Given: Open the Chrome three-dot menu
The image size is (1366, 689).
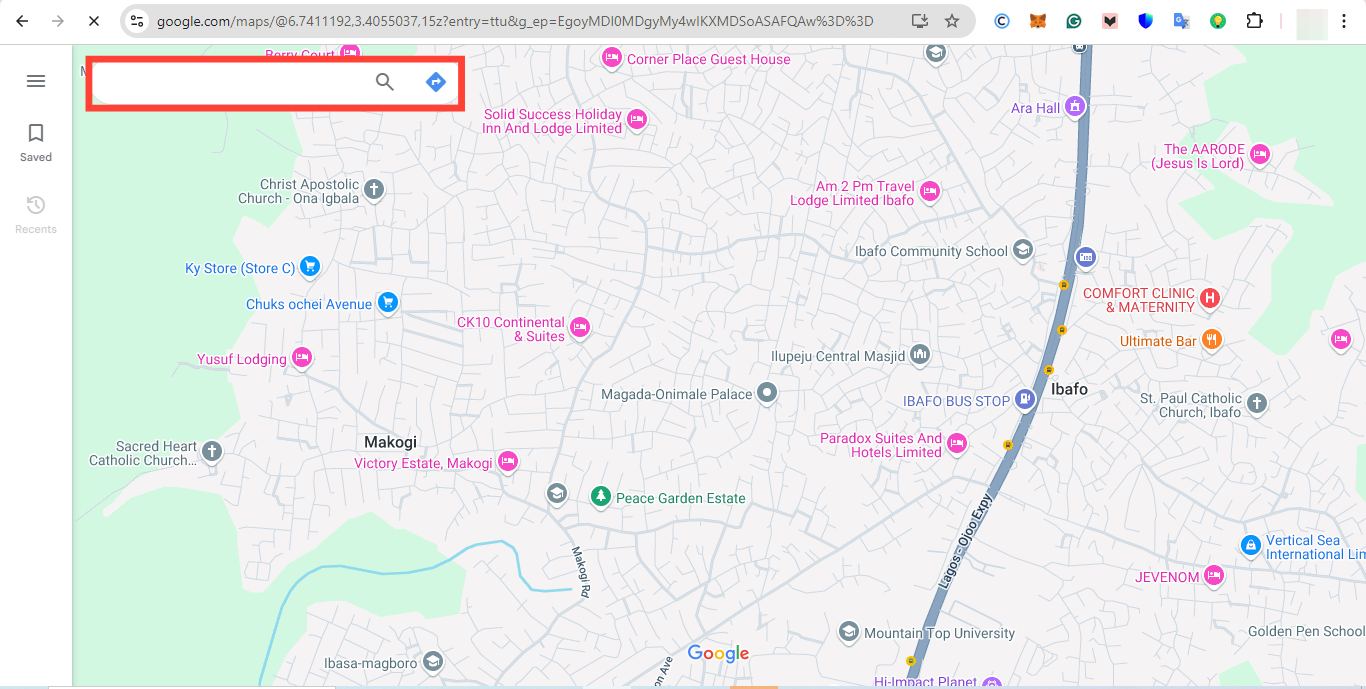Looking at the screenshot, I should 1344,21.
